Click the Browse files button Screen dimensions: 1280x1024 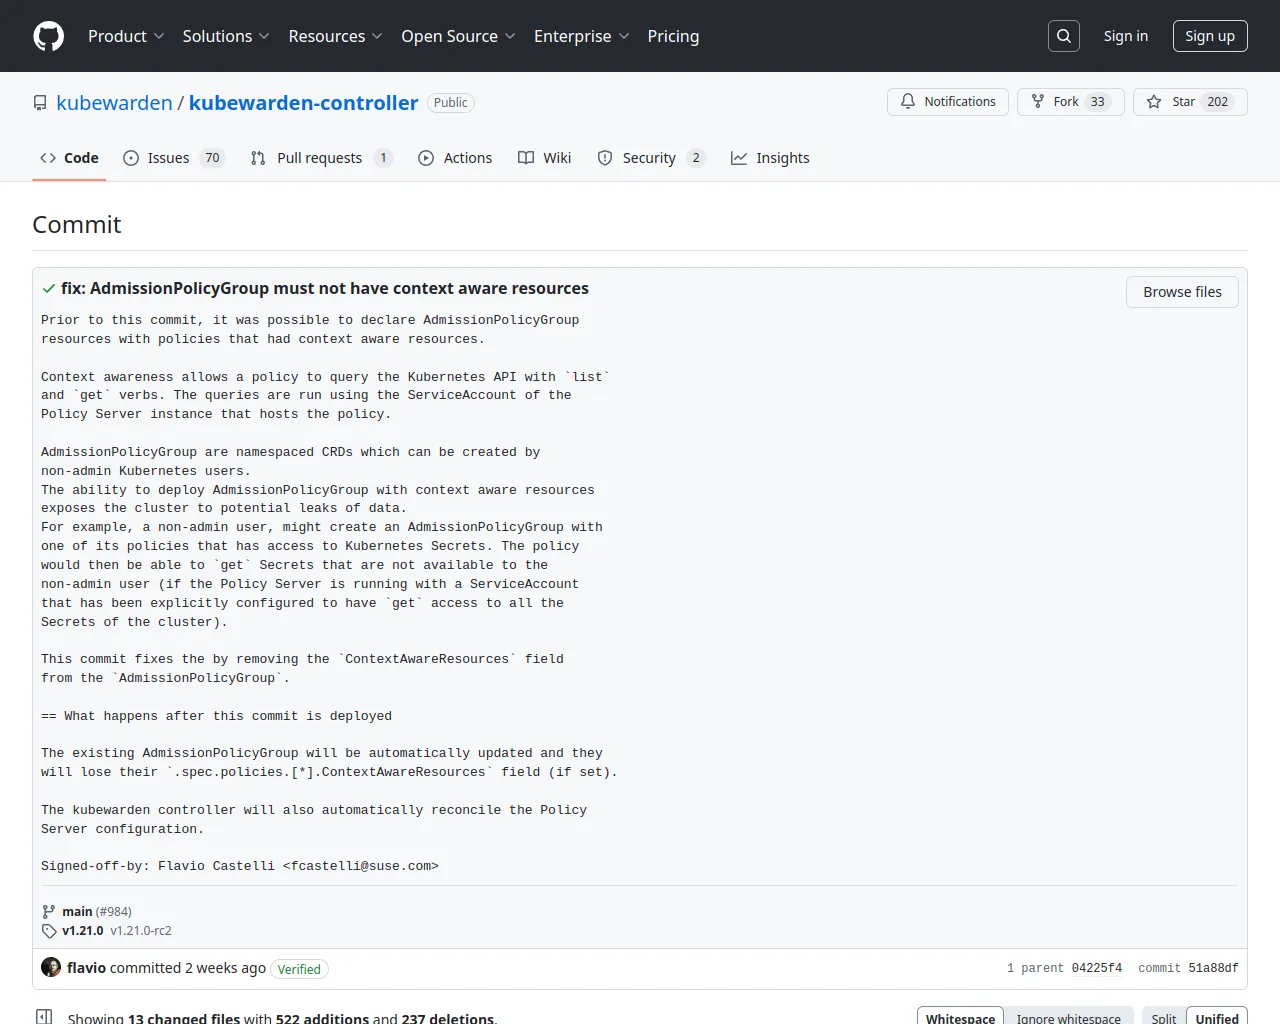point(1182,292)
